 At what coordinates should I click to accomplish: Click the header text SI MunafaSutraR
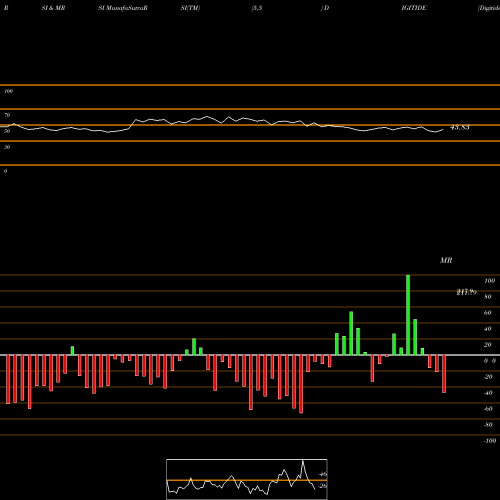click(123, 8)
